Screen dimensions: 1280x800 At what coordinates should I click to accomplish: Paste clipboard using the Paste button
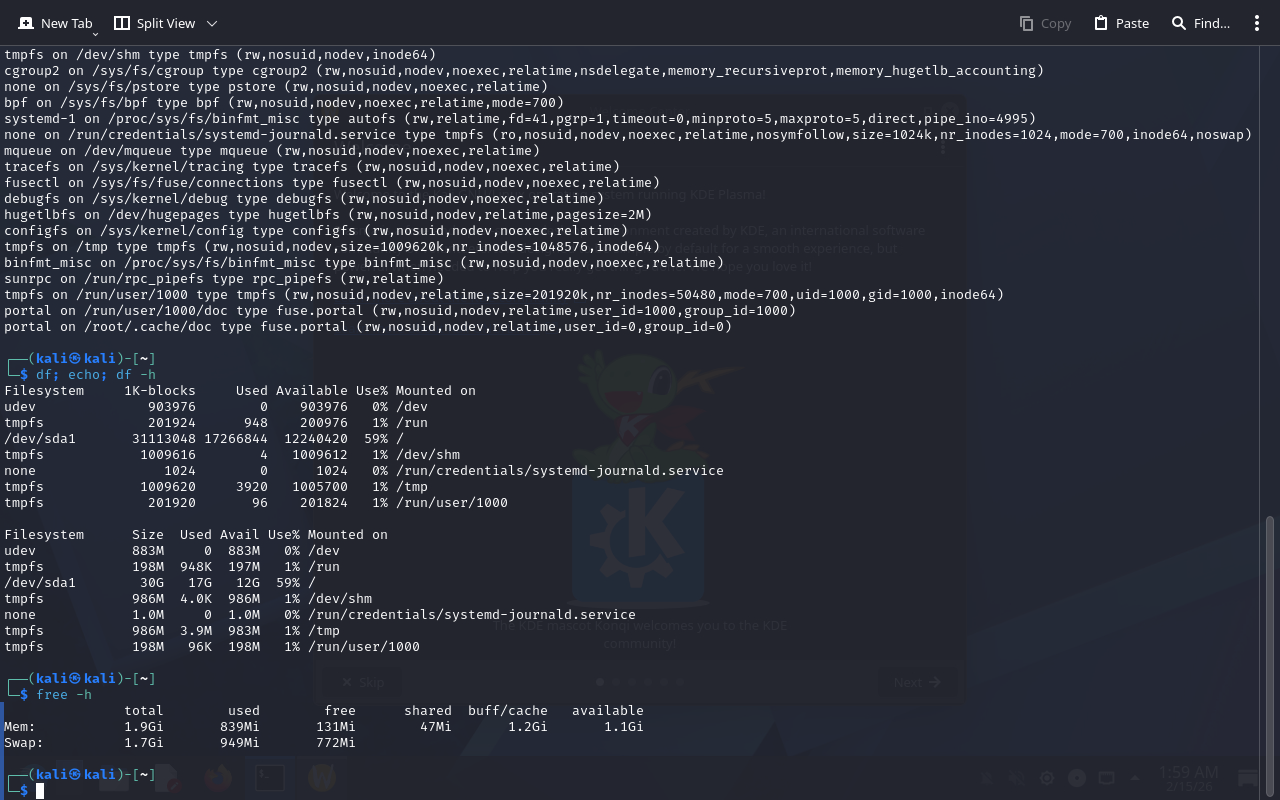click(x=1121, y=23)
